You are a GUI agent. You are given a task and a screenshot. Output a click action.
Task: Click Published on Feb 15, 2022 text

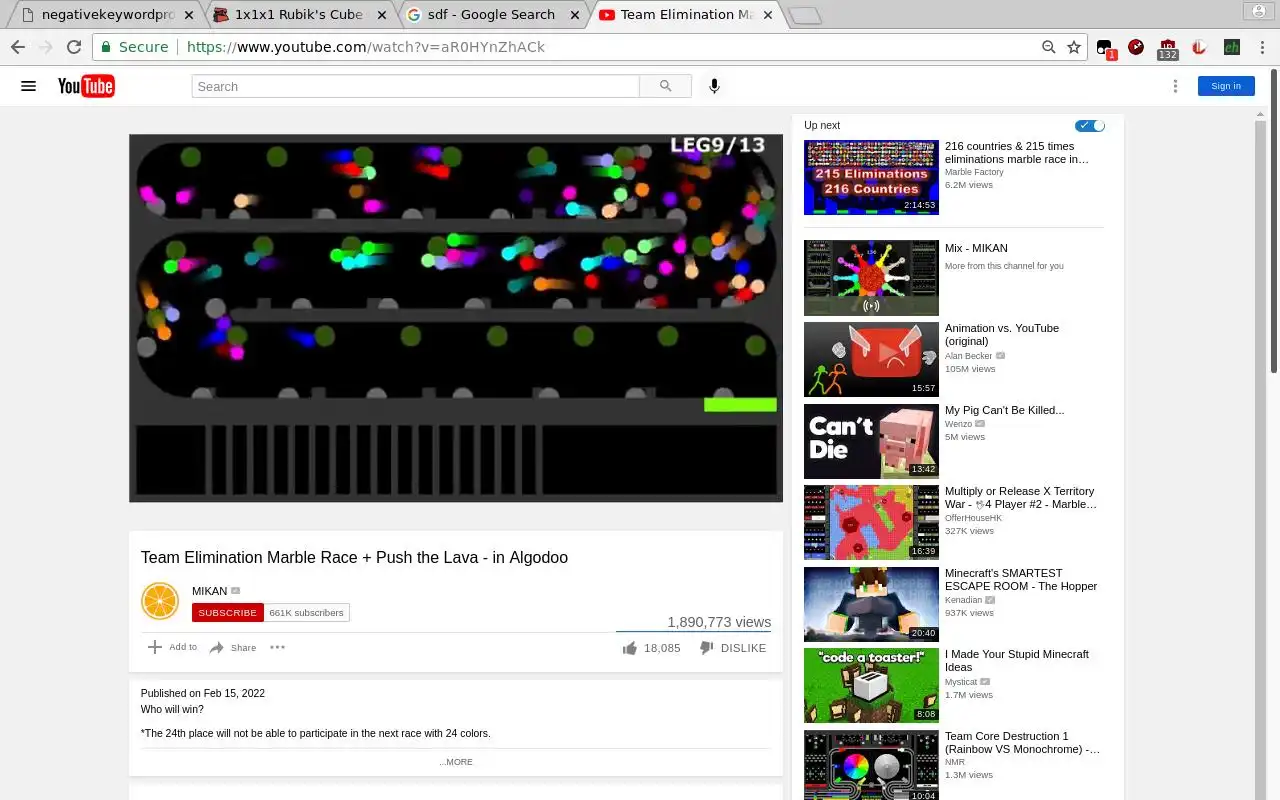tap(203, 693)
